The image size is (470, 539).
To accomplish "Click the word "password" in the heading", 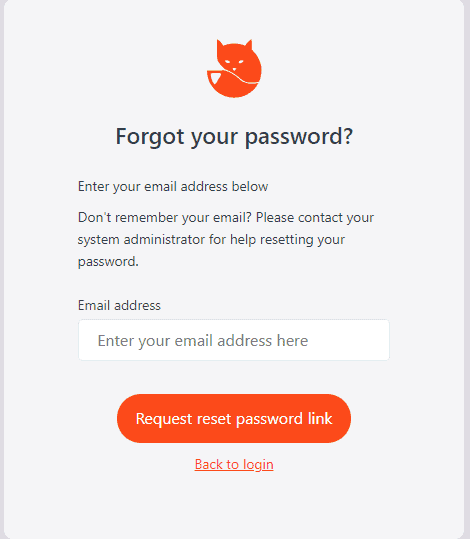I will (x=294, y=137).
